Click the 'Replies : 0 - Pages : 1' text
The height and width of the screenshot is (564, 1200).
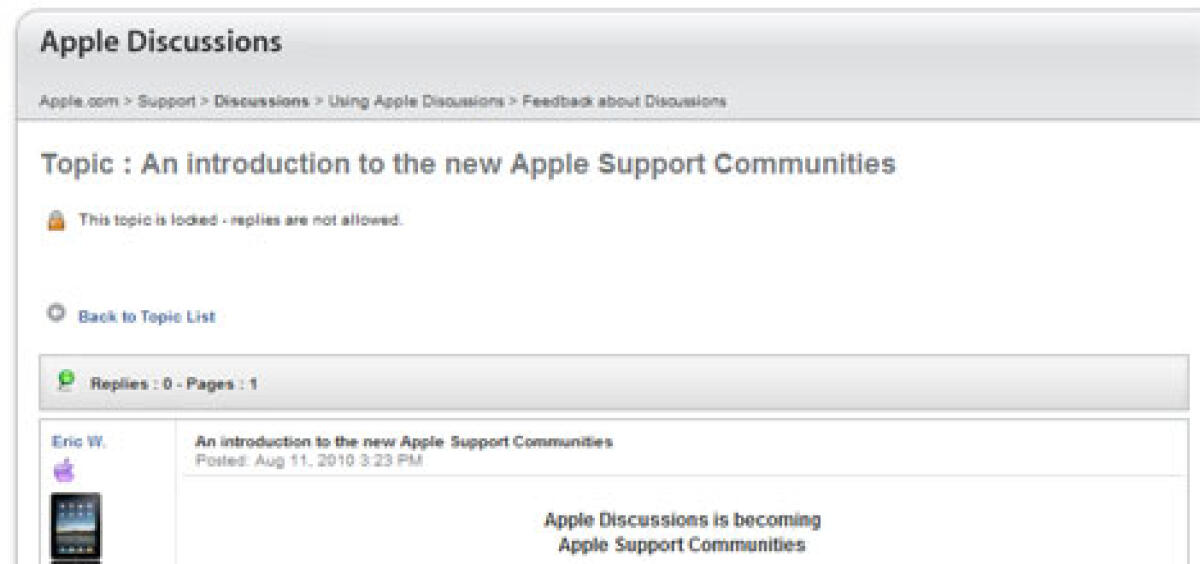pos(174,384)
